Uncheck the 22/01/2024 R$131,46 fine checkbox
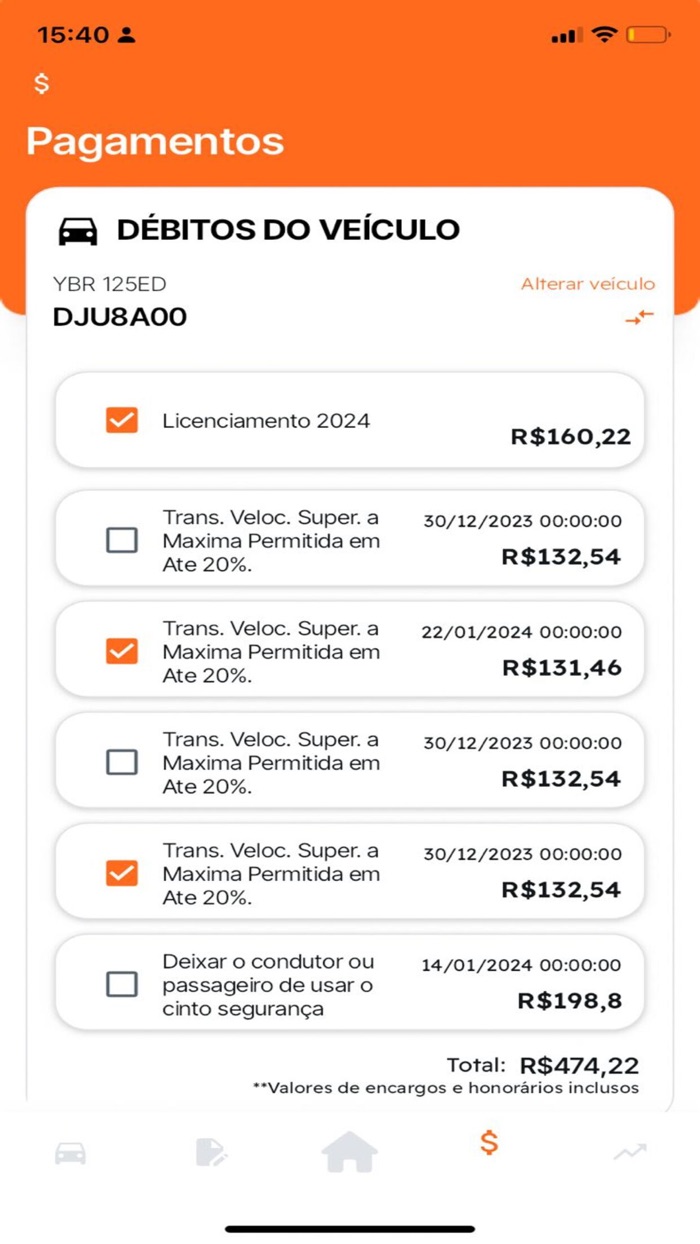700x1244 pixels. coord(121,650)
